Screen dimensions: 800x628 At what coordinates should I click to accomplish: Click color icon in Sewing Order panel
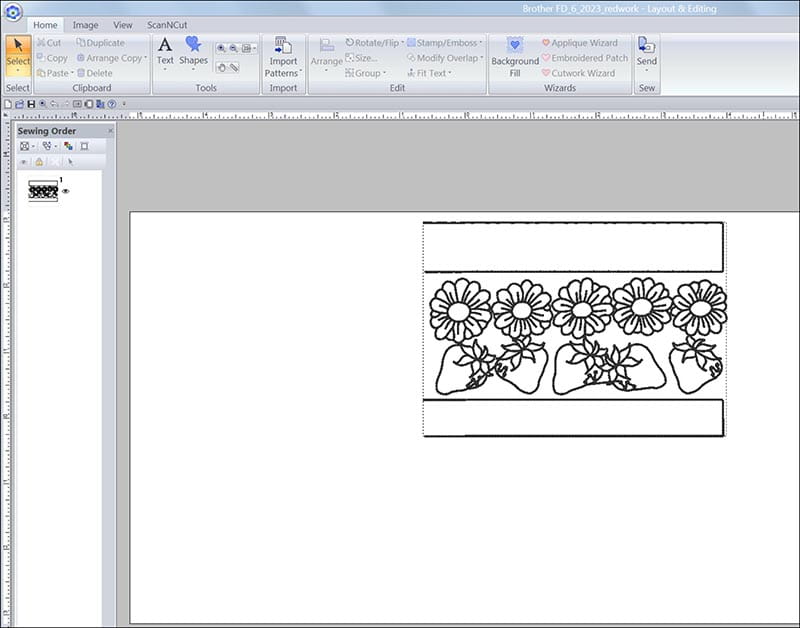(68, 146)
